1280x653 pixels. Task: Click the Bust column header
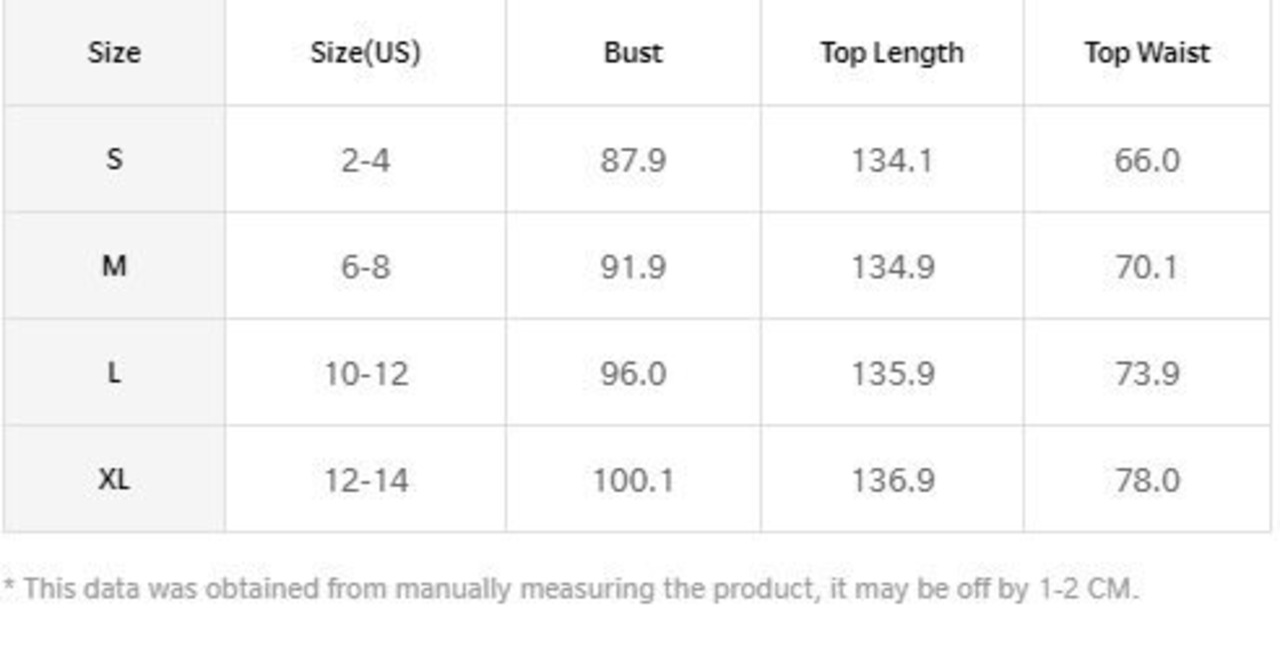point(633,52)
